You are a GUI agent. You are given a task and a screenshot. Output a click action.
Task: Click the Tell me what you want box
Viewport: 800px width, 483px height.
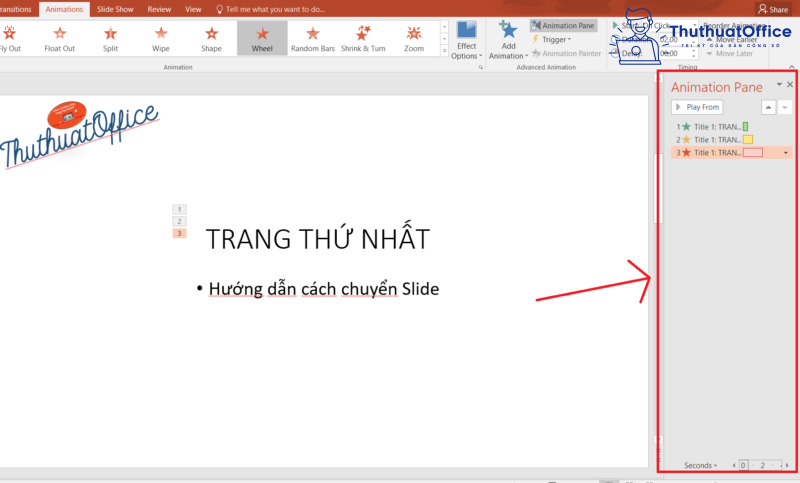(270, 9)
